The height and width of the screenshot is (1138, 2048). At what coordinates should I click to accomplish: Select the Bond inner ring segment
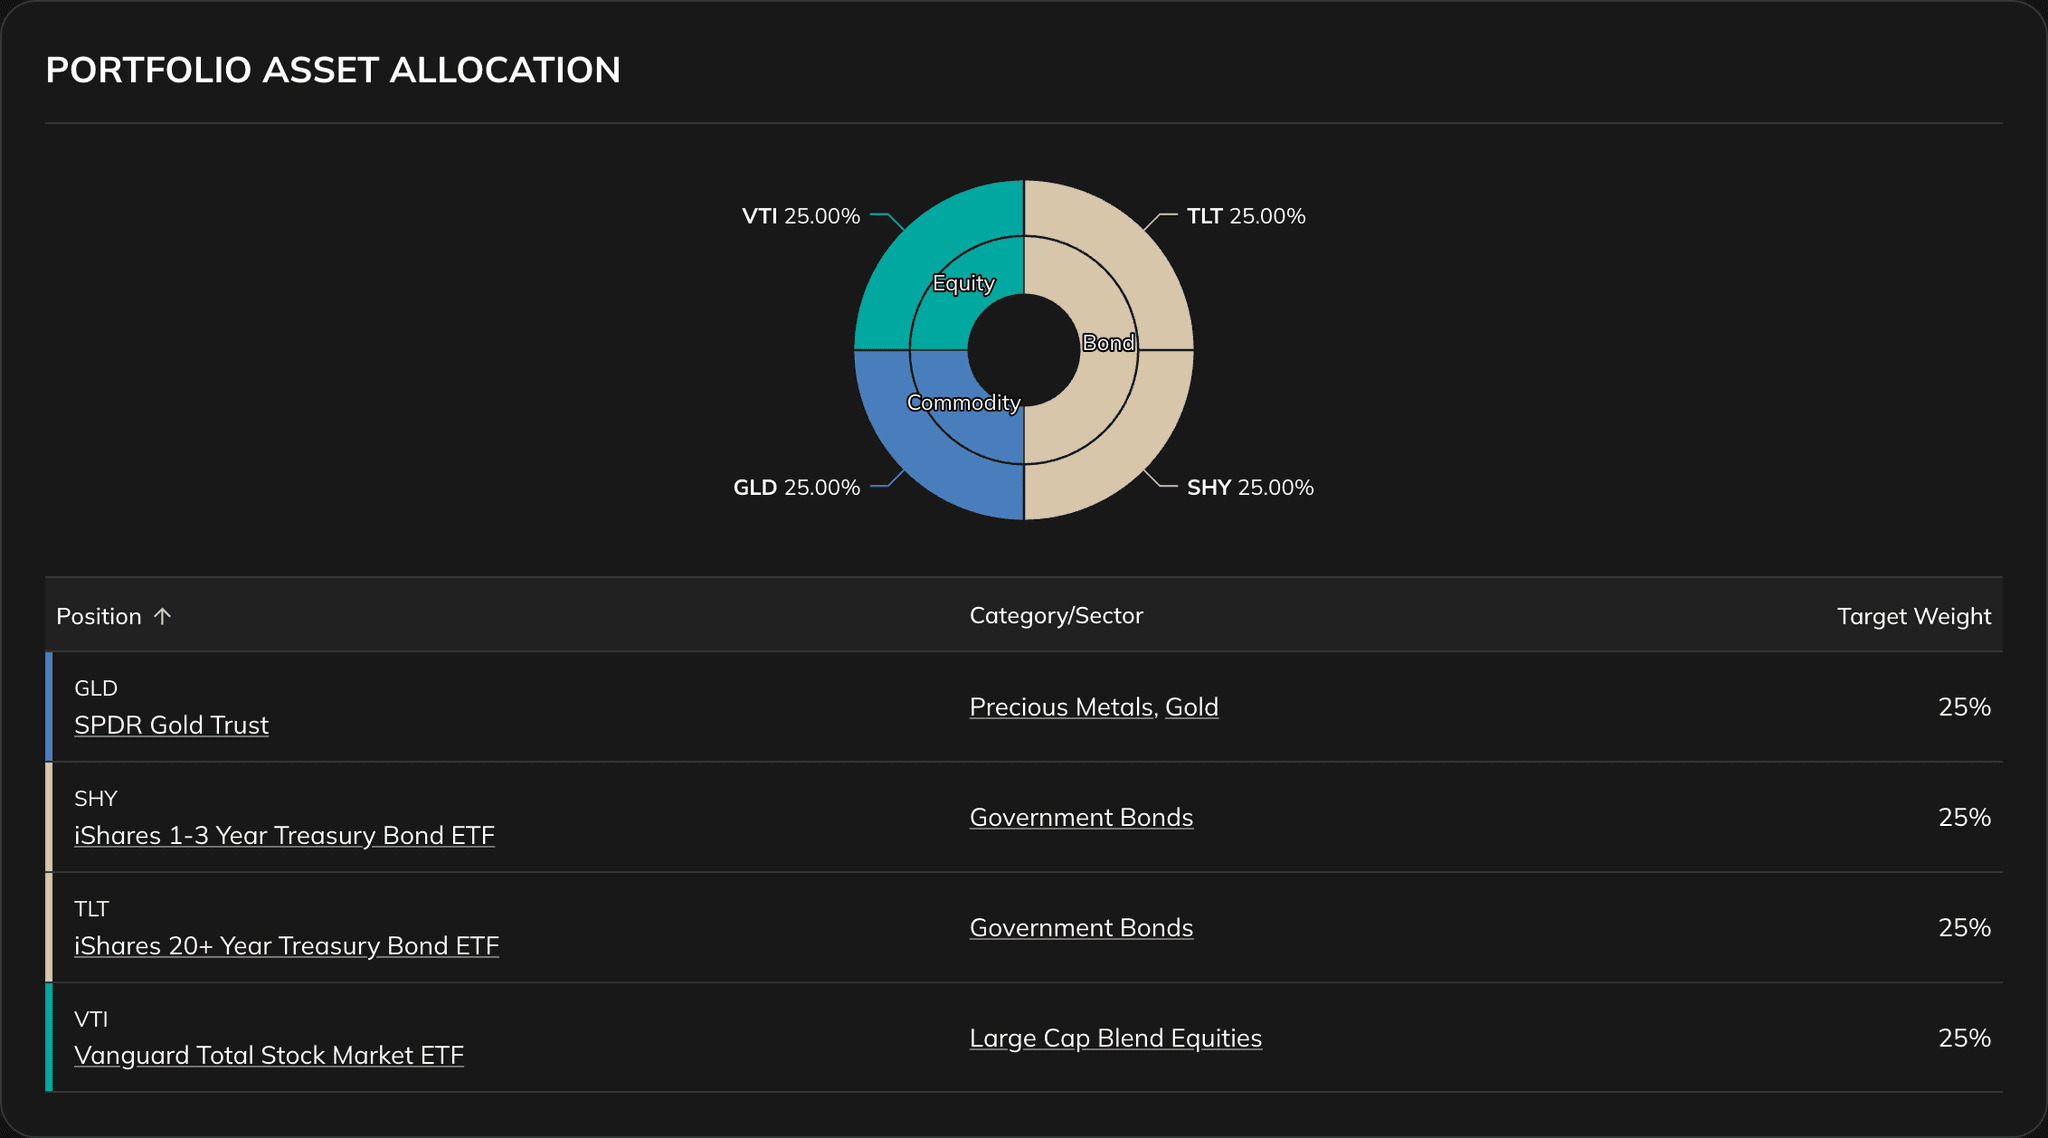coord(1108,343)
